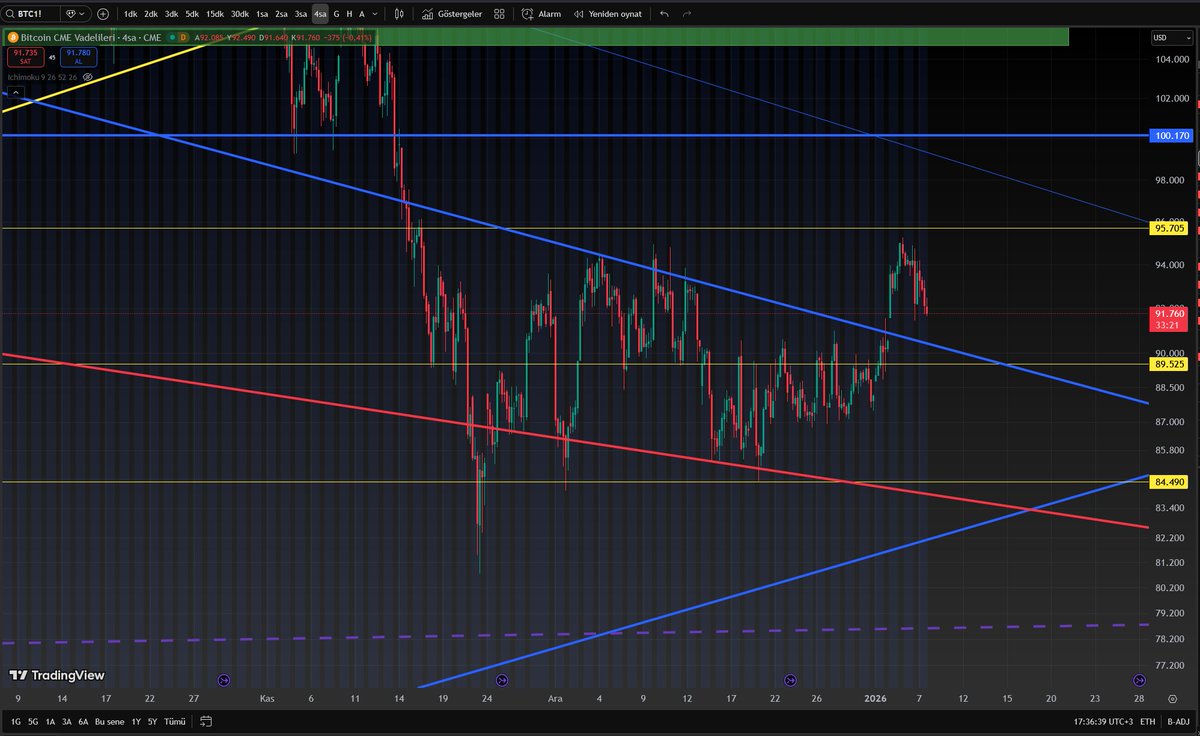Open the time axis settings gear
The image size is (1200, 736).
click(1173, 700)
